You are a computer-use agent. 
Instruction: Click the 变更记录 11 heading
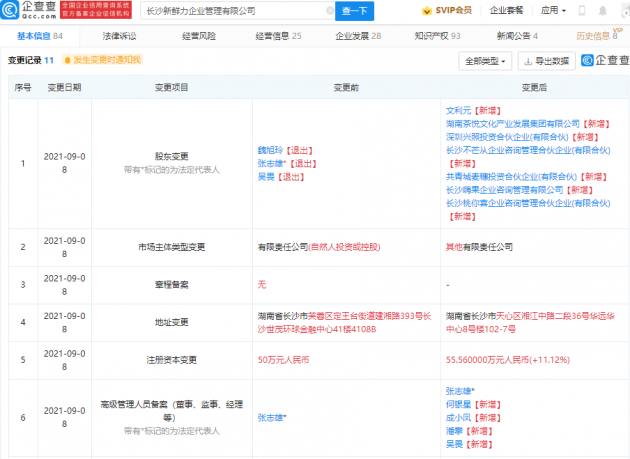(31, 60)
